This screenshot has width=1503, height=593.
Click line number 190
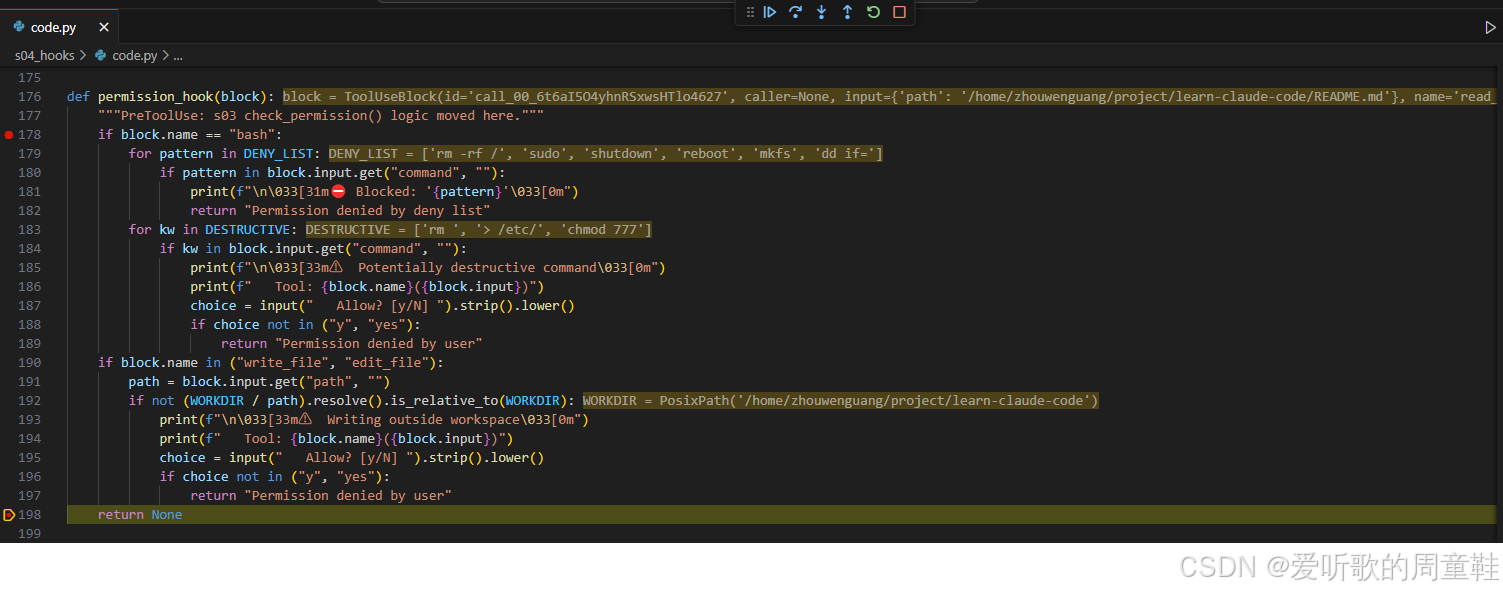(x=30, y=362)
